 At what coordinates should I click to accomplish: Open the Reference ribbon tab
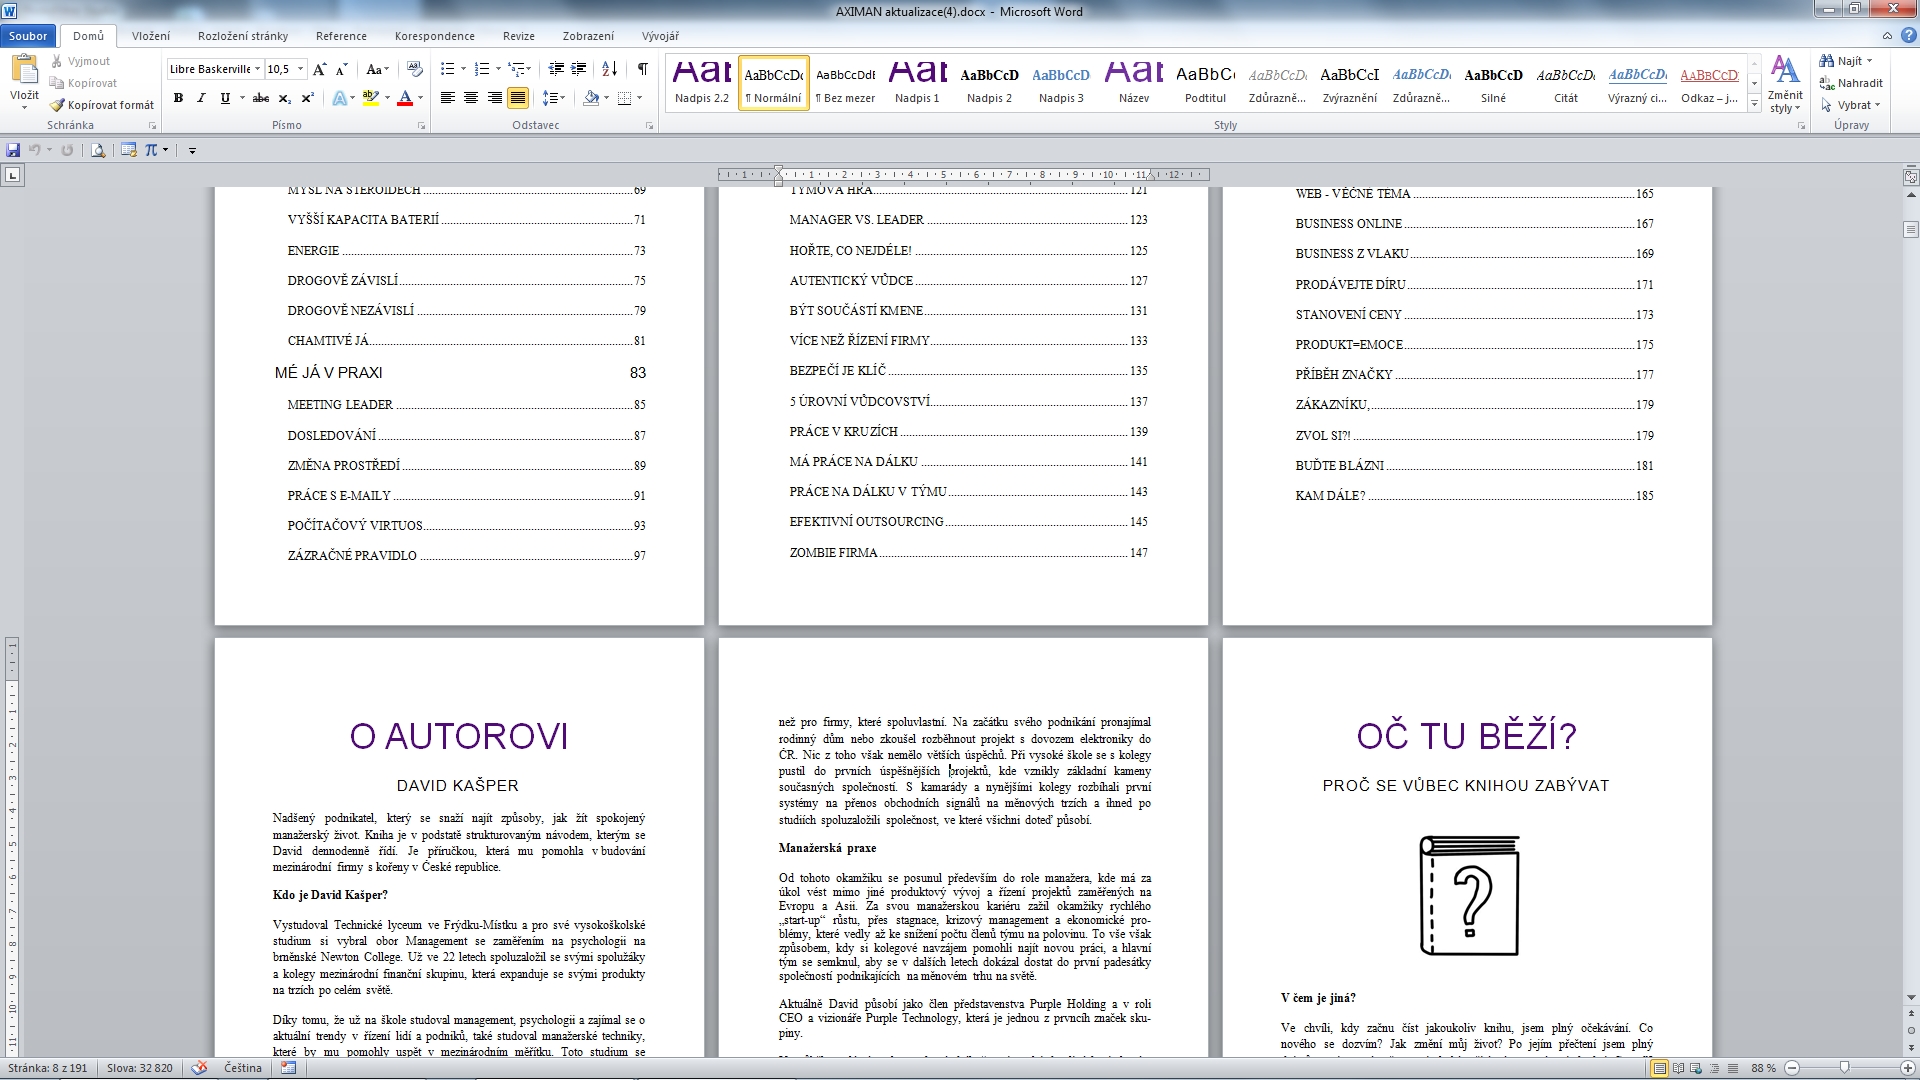point(341,36)
